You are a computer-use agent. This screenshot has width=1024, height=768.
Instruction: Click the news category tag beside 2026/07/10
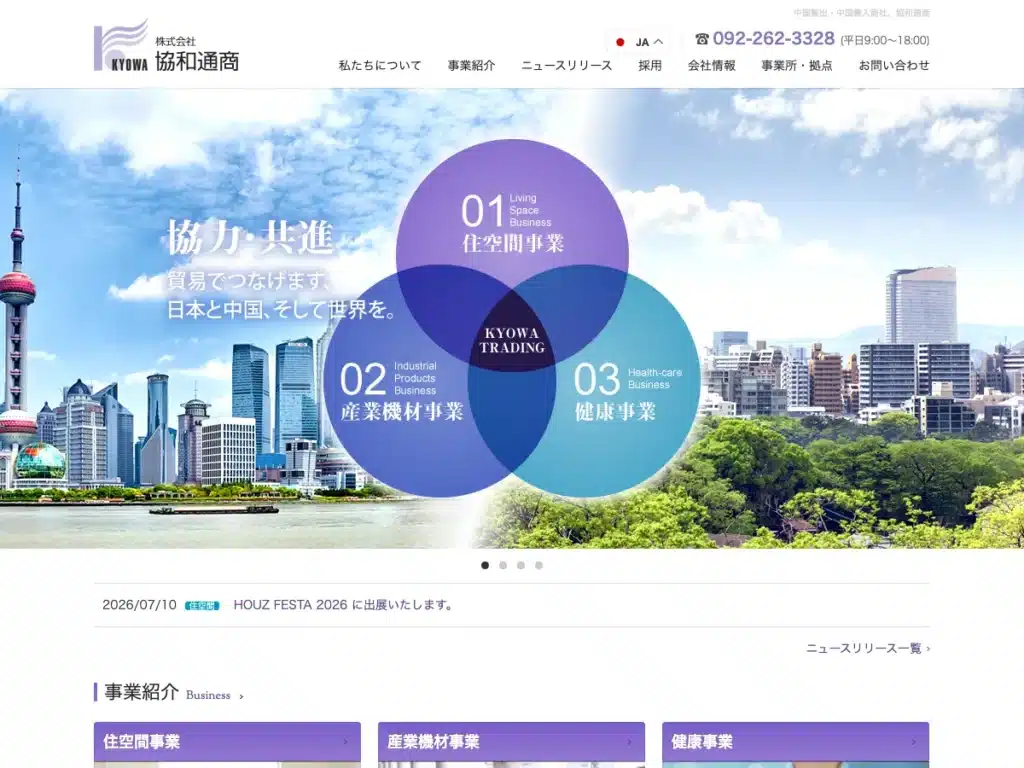(x=202, y=605)
